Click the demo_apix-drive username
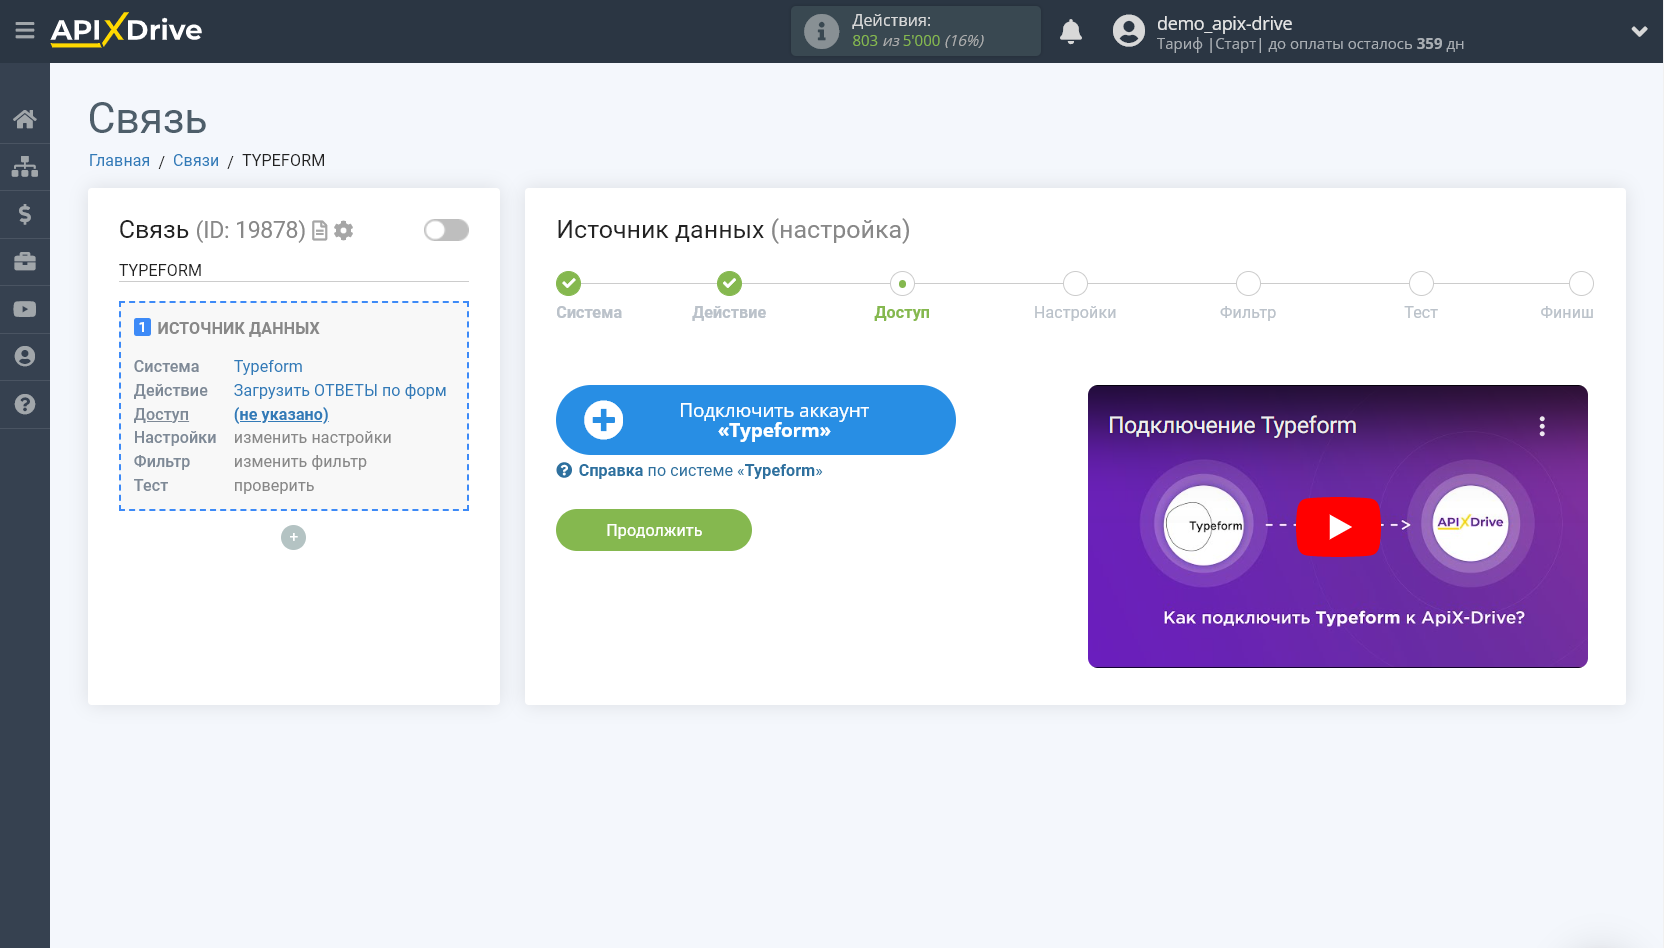 tap(1224, 23)
